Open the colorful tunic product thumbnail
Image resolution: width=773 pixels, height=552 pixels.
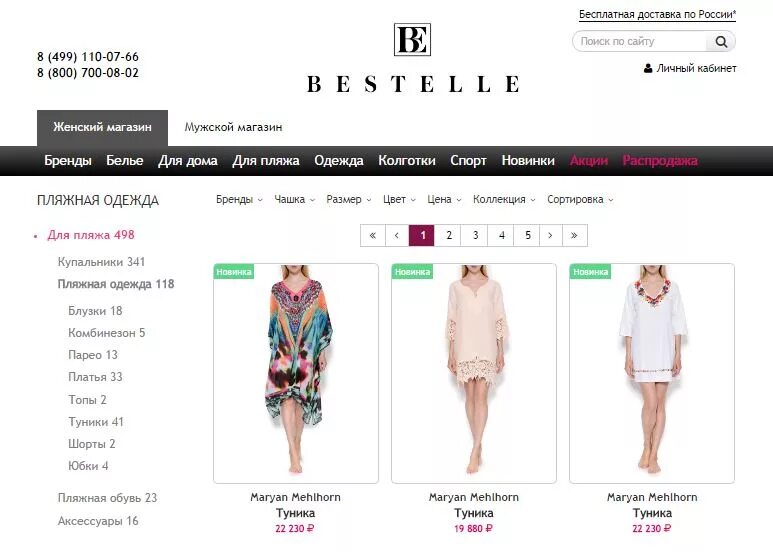[296, 373]
